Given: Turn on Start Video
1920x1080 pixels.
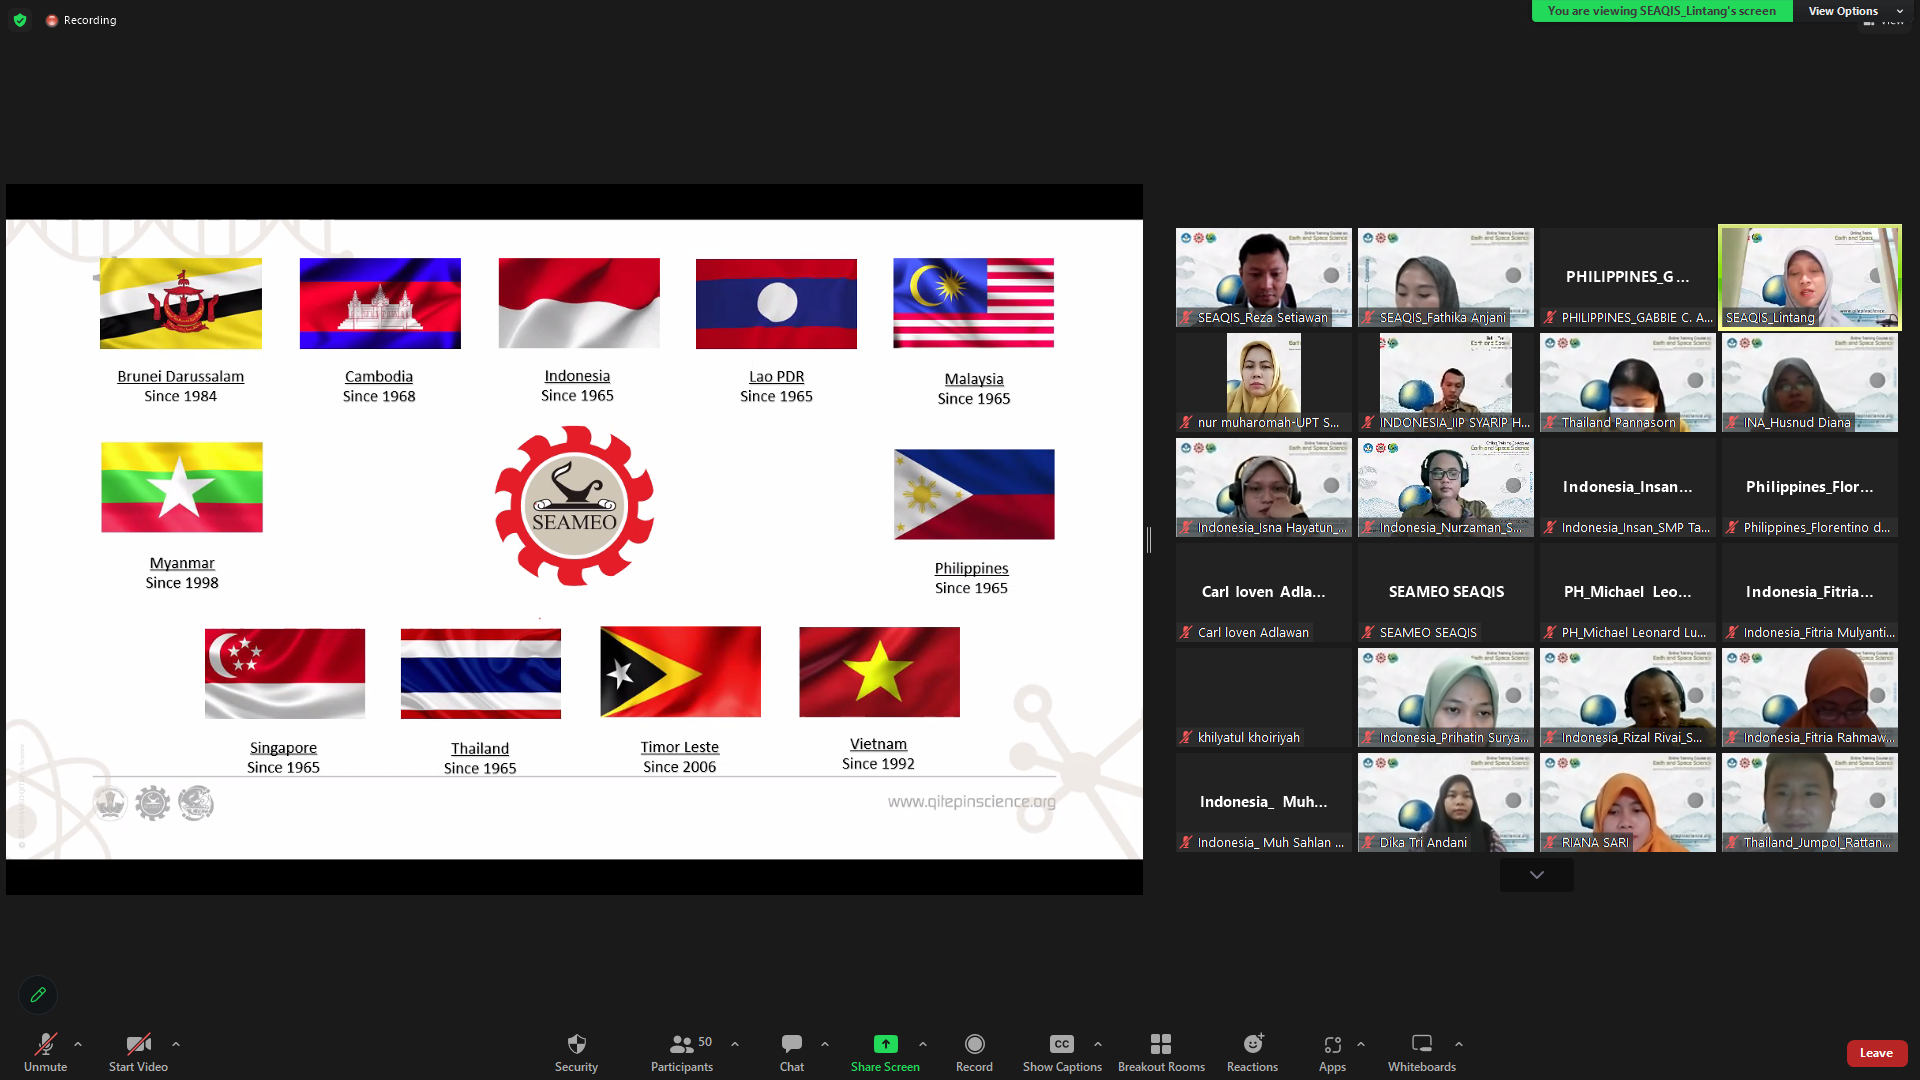Looking at the screenshot, I should (x=138, y=1045).
